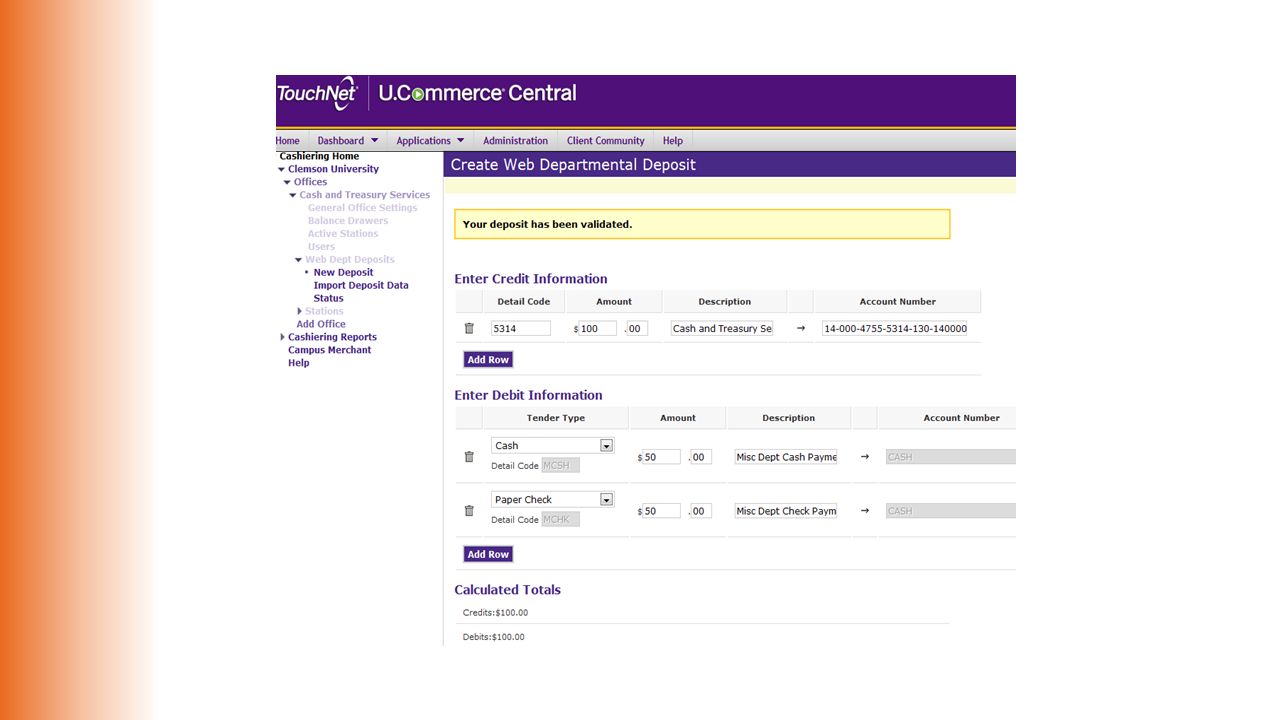Open the Administration menu item

pos(515,141)
